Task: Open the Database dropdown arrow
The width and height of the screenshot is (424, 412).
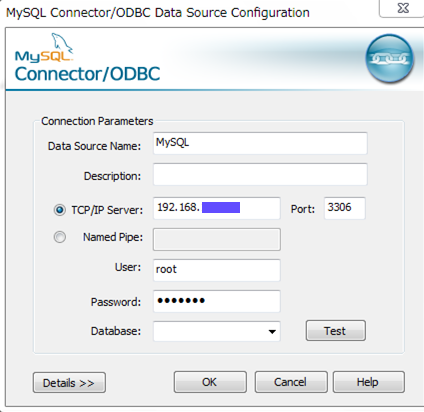Action: pyautogui.click(x=272, y=331)
